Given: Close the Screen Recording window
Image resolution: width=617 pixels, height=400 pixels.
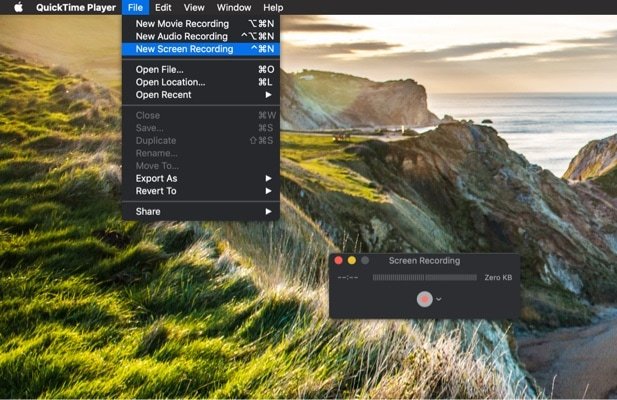Looking at the screenshot, I should [338, 260].
